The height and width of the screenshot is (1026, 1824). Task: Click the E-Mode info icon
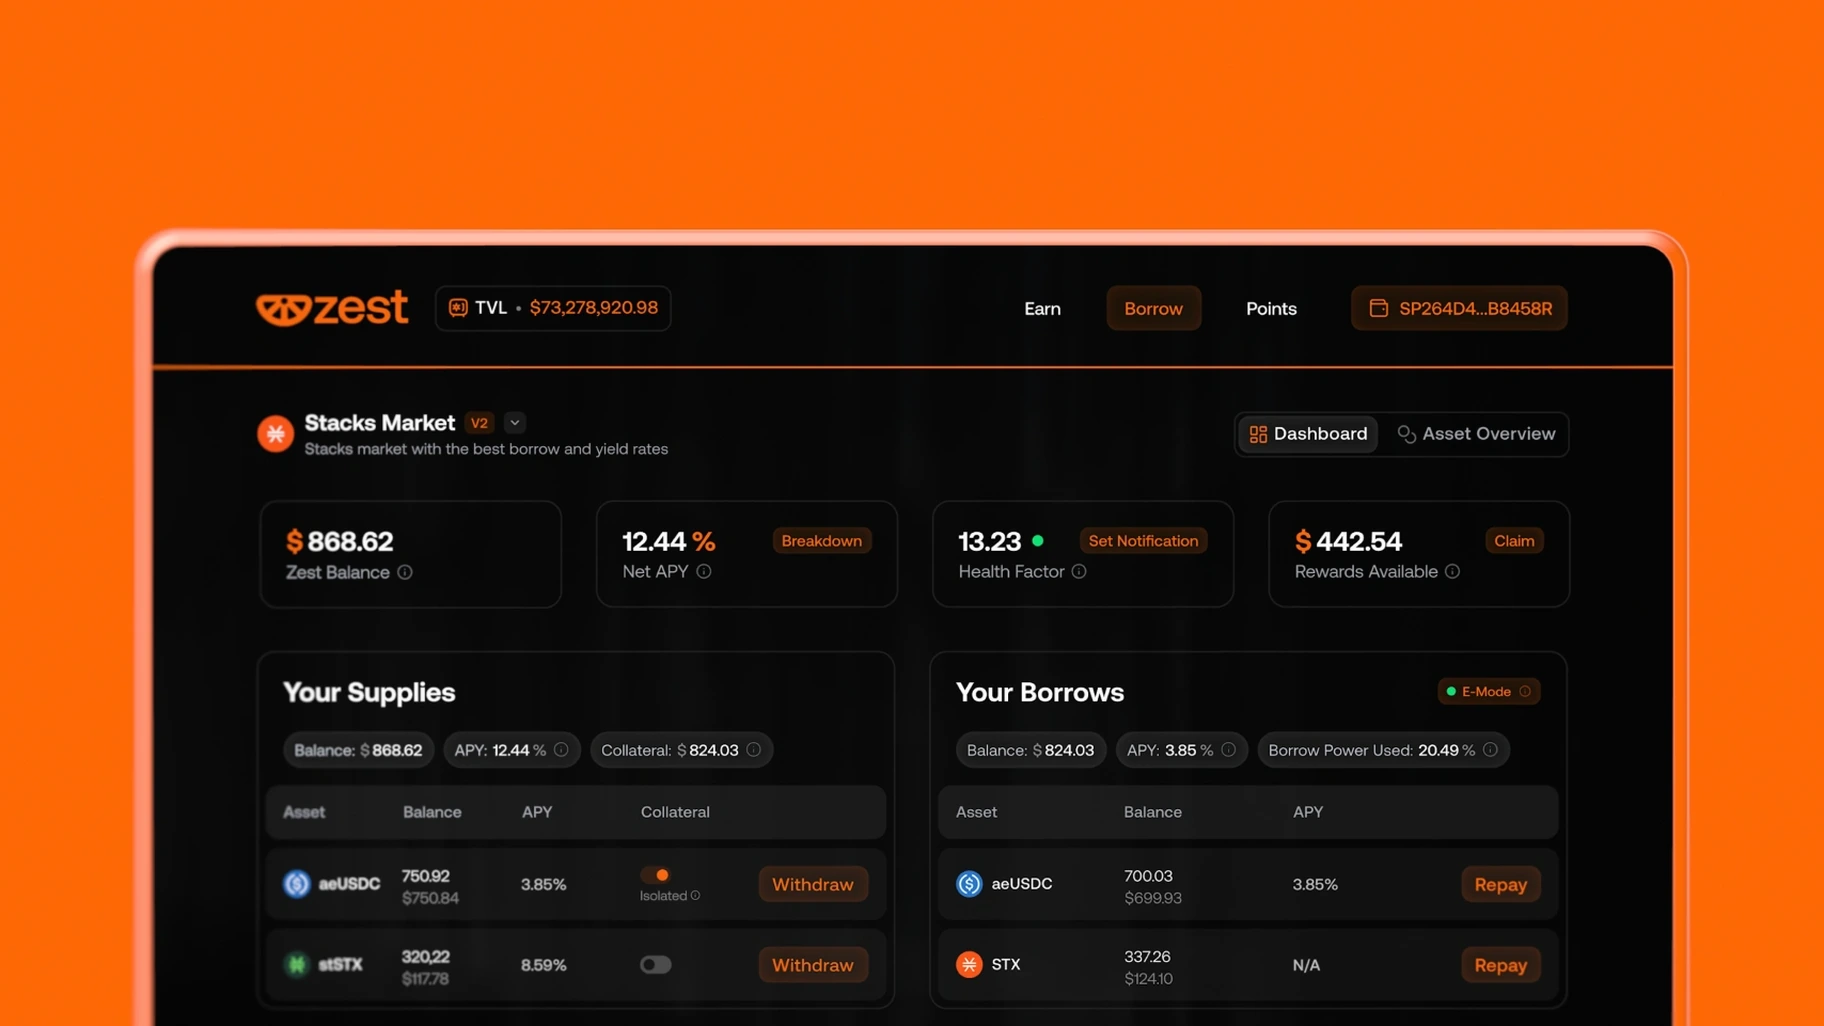tap(1525, 691)
